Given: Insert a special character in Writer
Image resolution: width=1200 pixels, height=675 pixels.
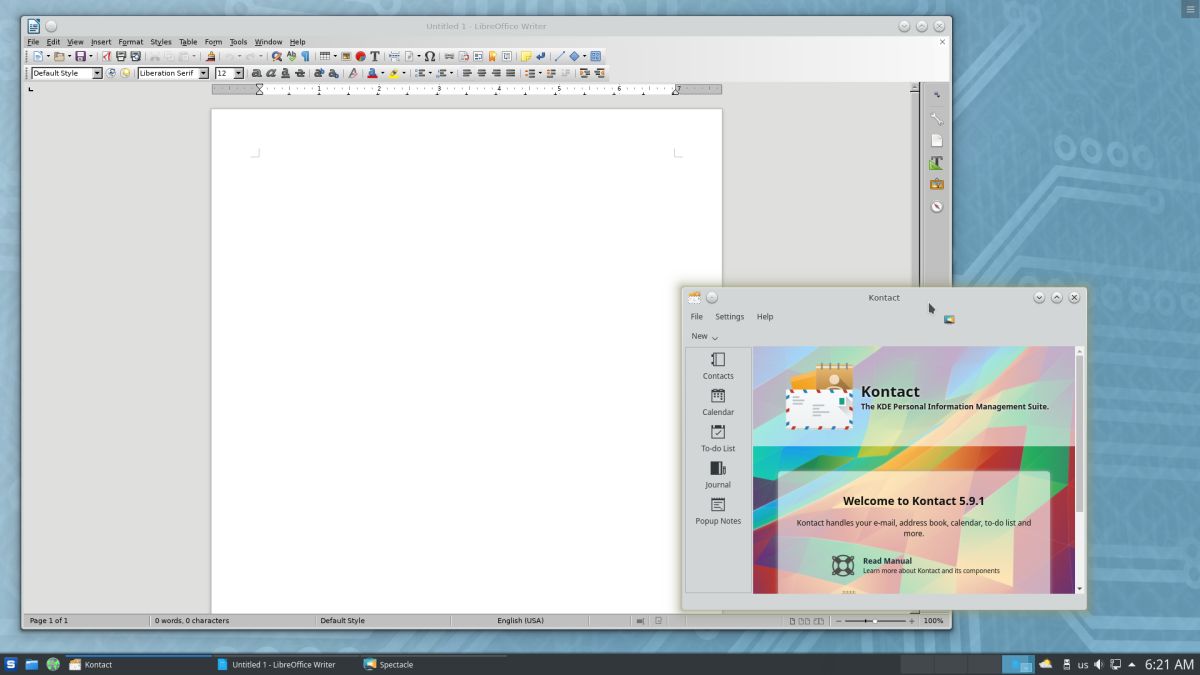Looking at the screenshot, I should [x=428, y=56].
